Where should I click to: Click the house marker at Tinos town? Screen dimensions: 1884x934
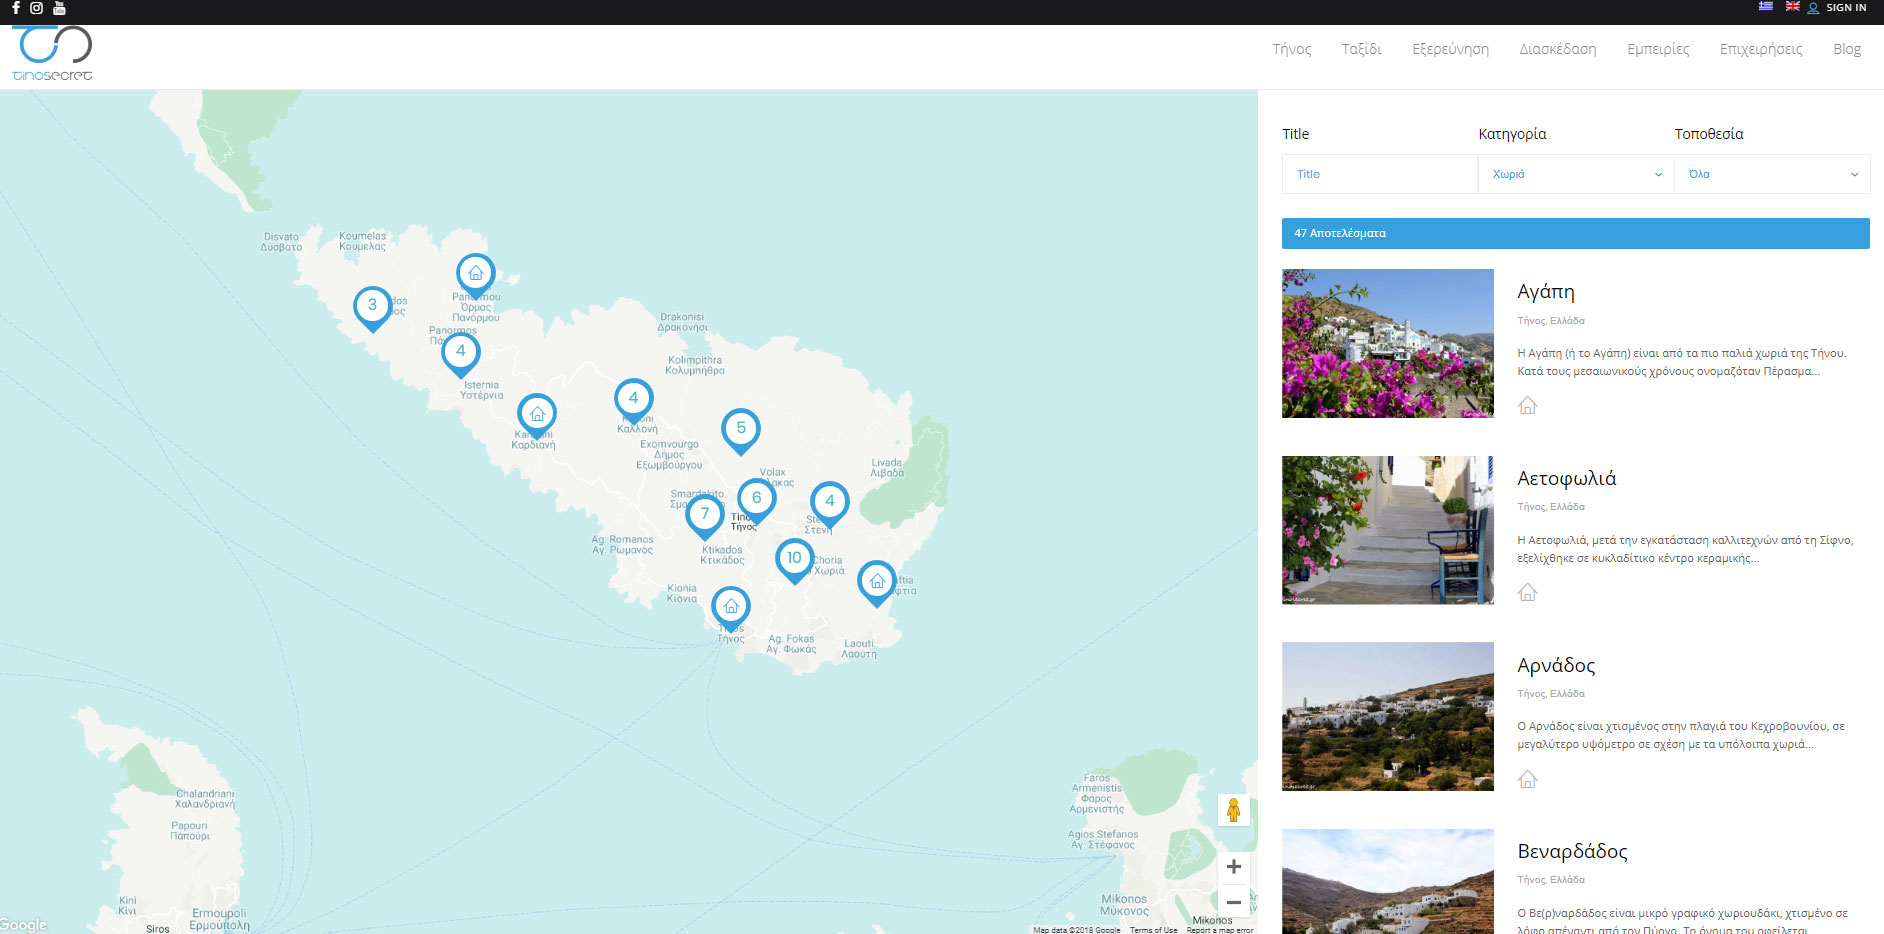pyautogui.click(x=731, y=608)
